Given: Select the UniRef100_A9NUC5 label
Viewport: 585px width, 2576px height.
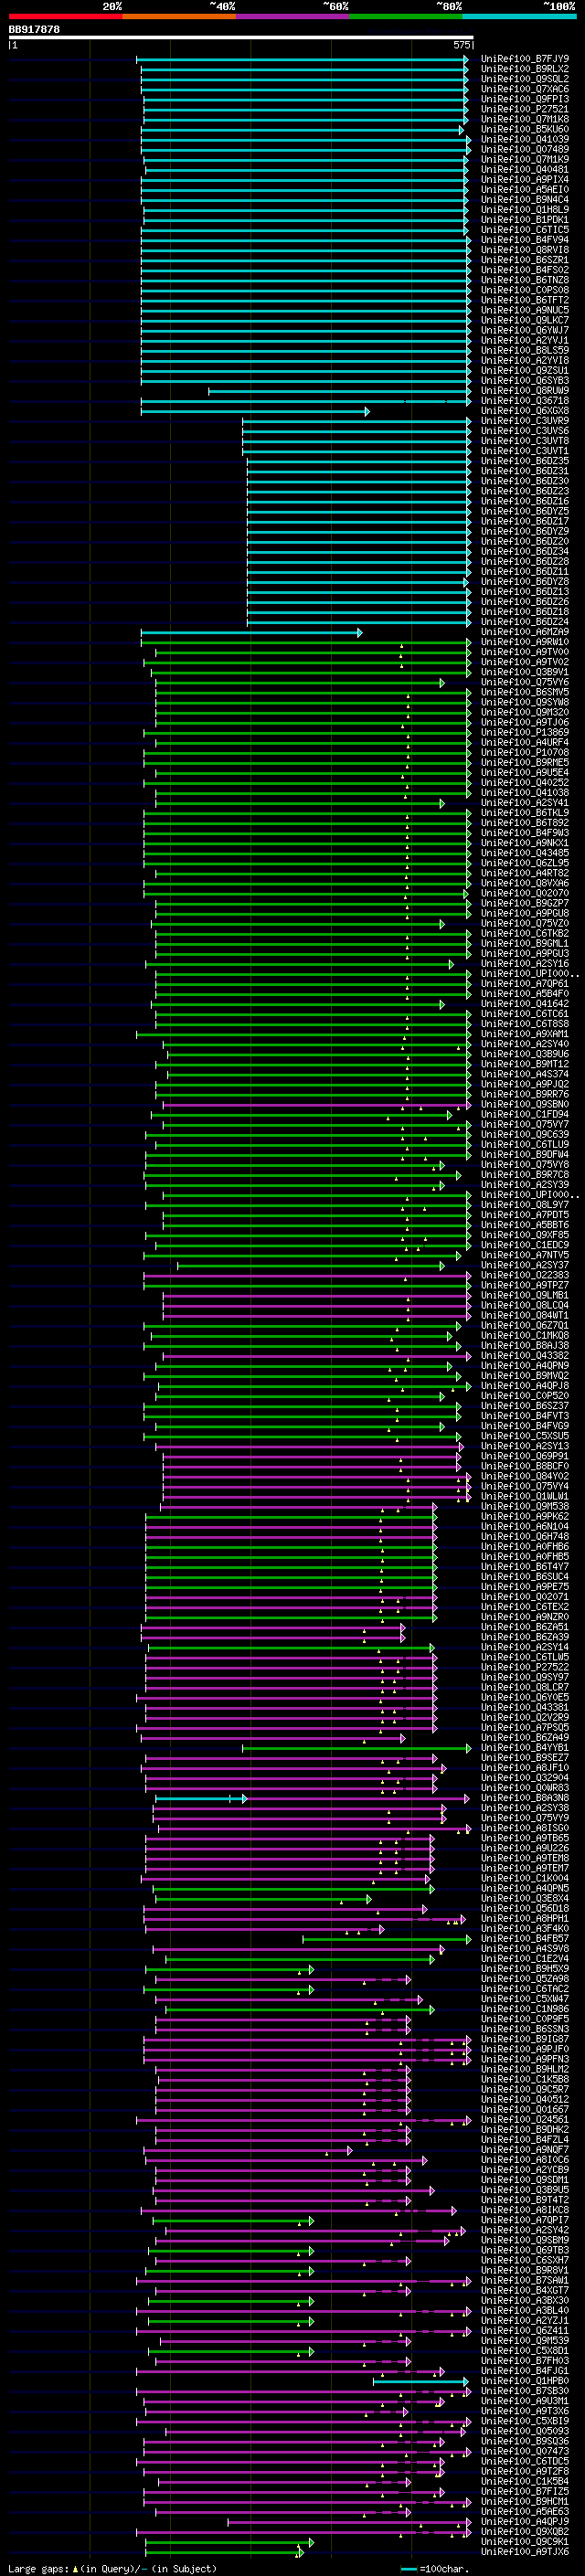Looking at the screenshot, I should [x=525, y=310].
